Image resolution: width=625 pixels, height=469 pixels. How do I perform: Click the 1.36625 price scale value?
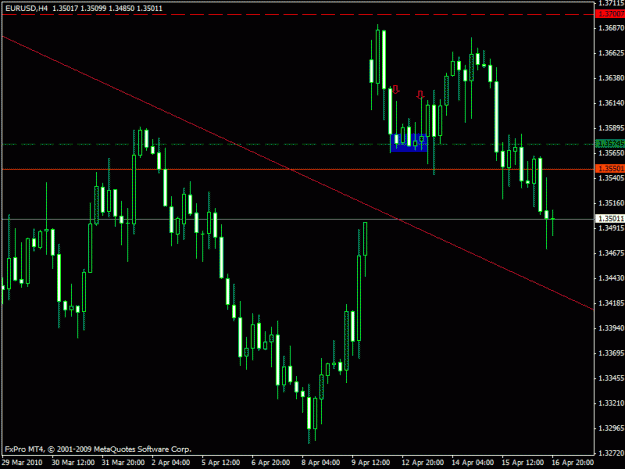click(x=611, y=53)
